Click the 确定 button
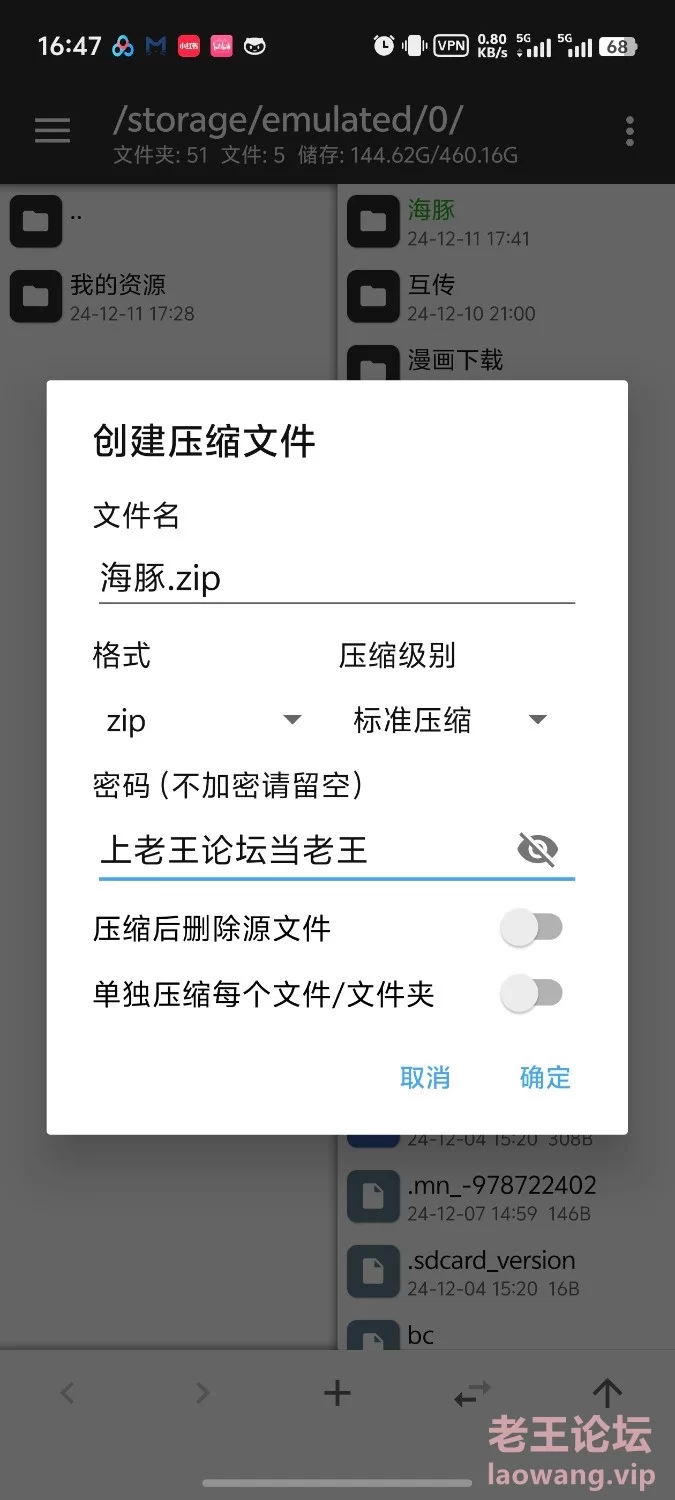675x1500 pixels. 545,1077
